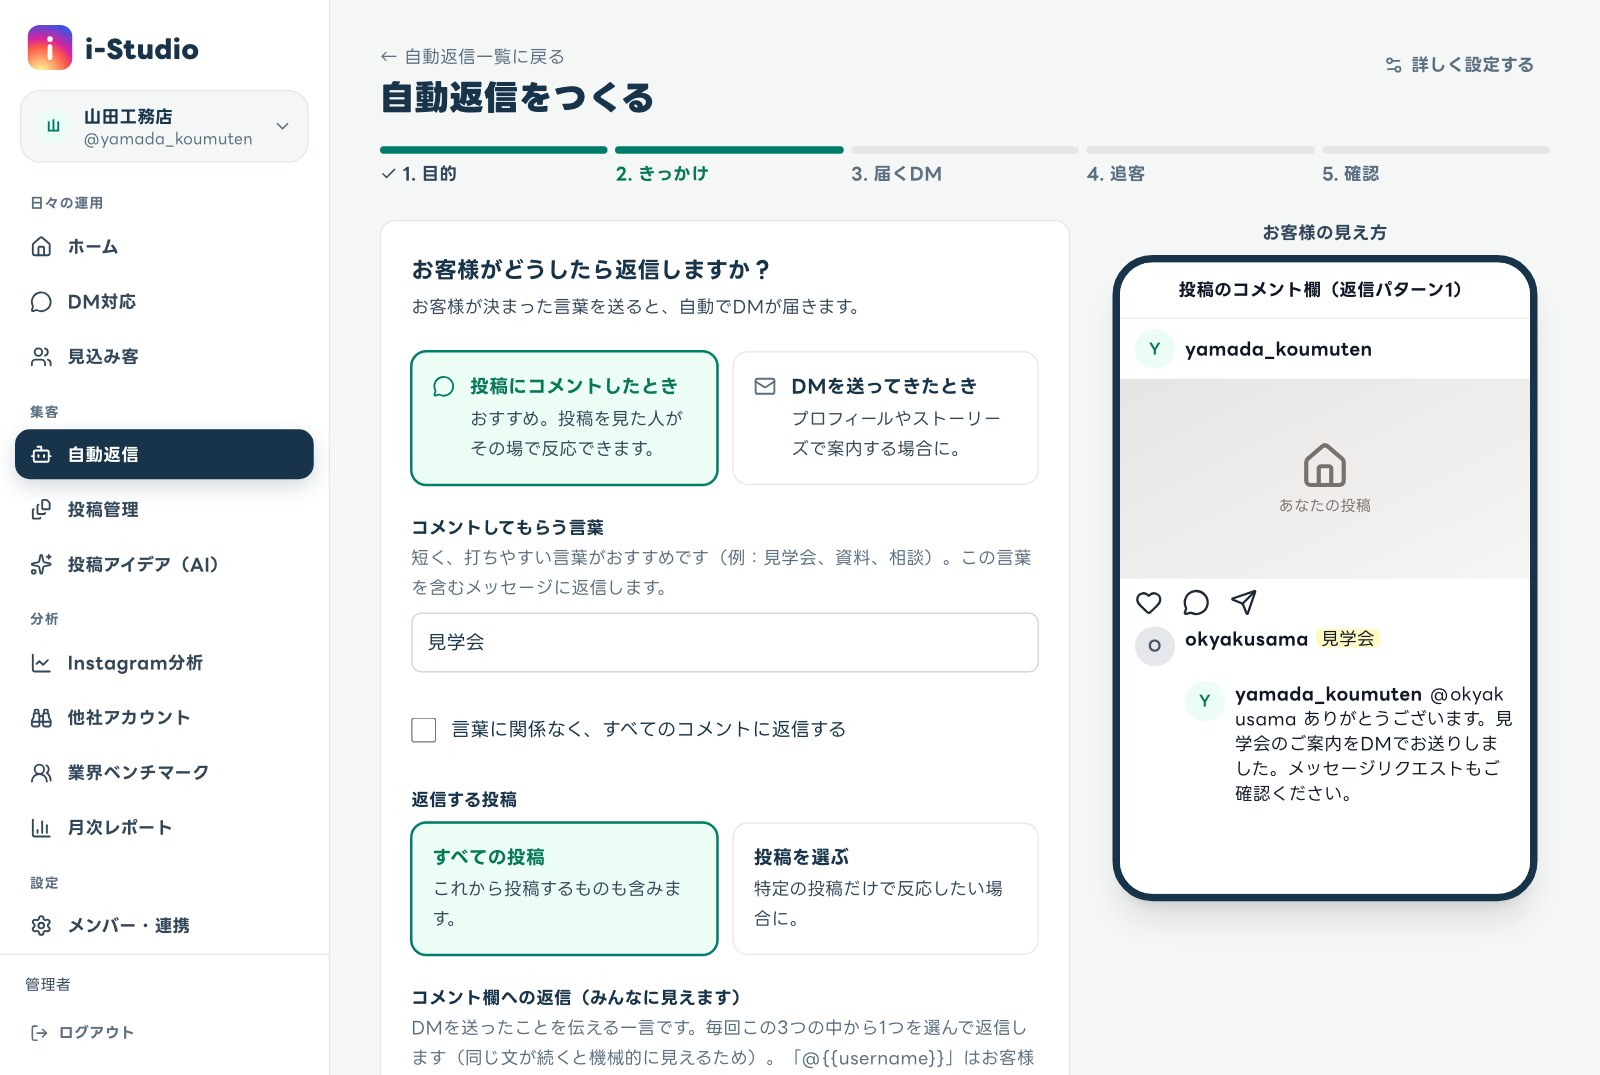Viewport: 1600px width, 1075px height.
Task: Select すべての投稿 option
Action: tap(564, 888)
